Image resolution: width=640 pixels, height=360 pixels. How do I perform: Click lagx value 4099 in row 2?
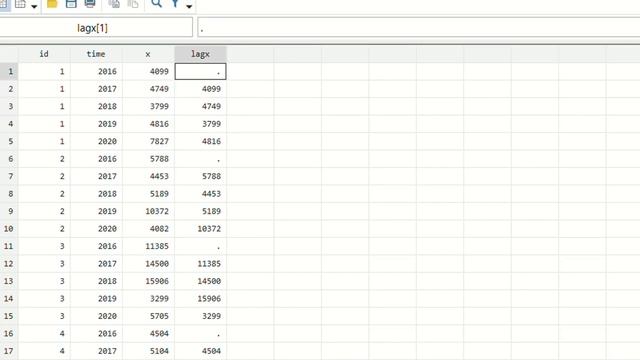click(200, 89)
